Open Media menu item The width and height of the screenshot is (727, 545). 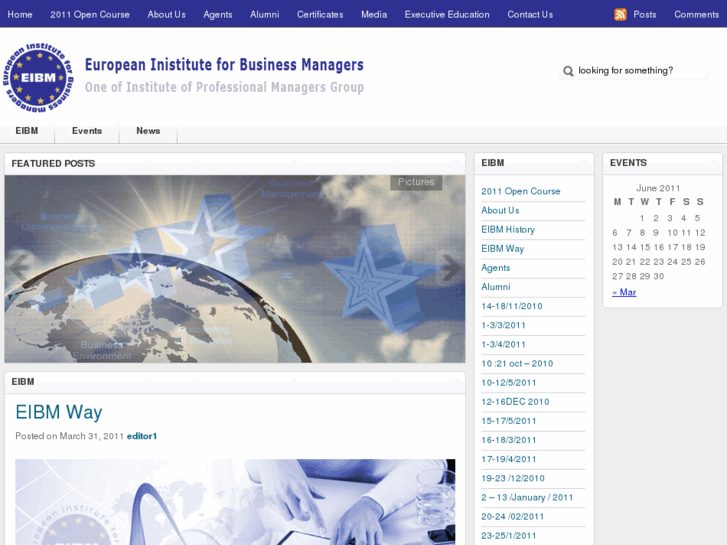374,14
